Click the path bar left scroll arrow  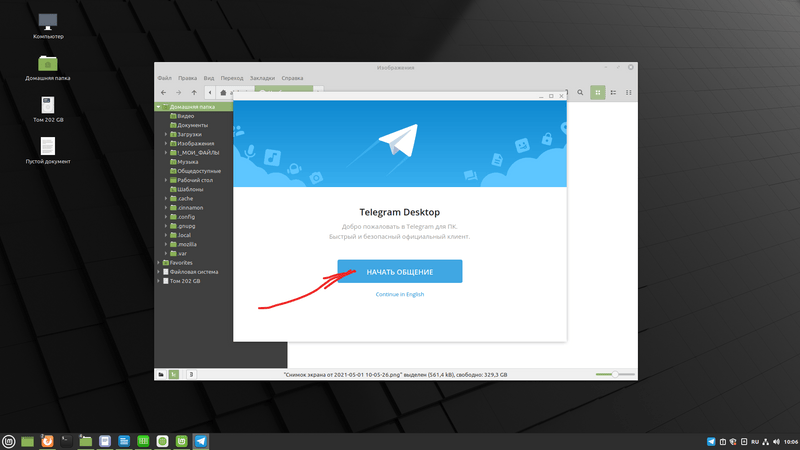210,92
